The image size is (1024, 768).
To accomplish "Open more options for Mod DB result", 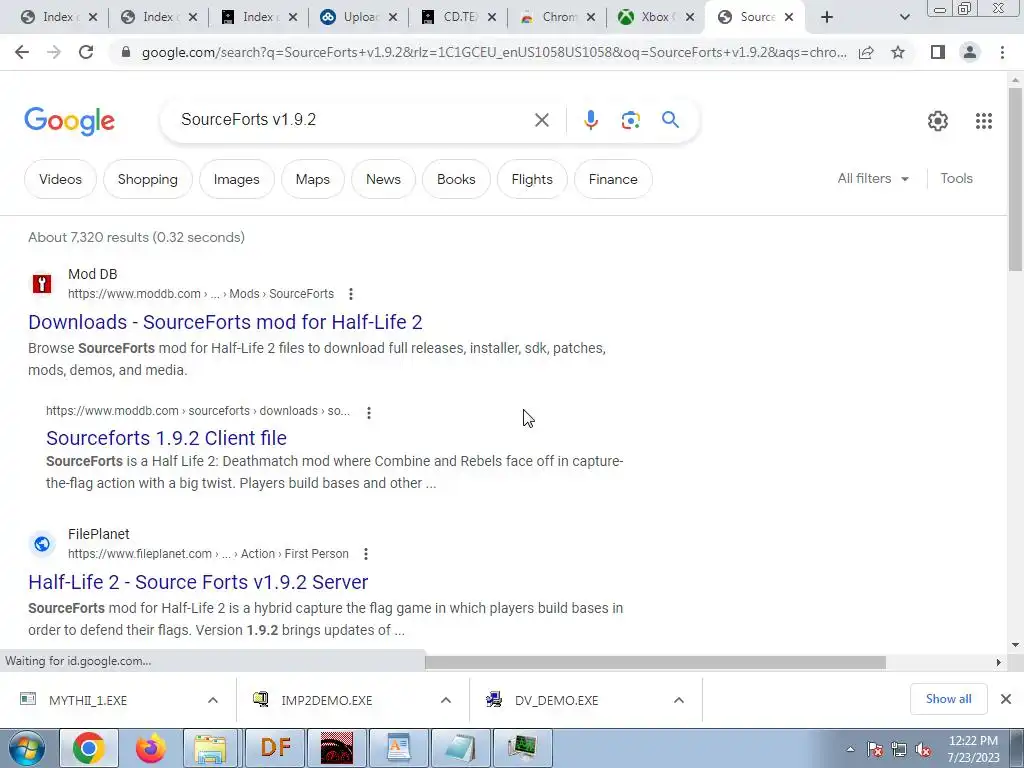I will pos(351,294).
